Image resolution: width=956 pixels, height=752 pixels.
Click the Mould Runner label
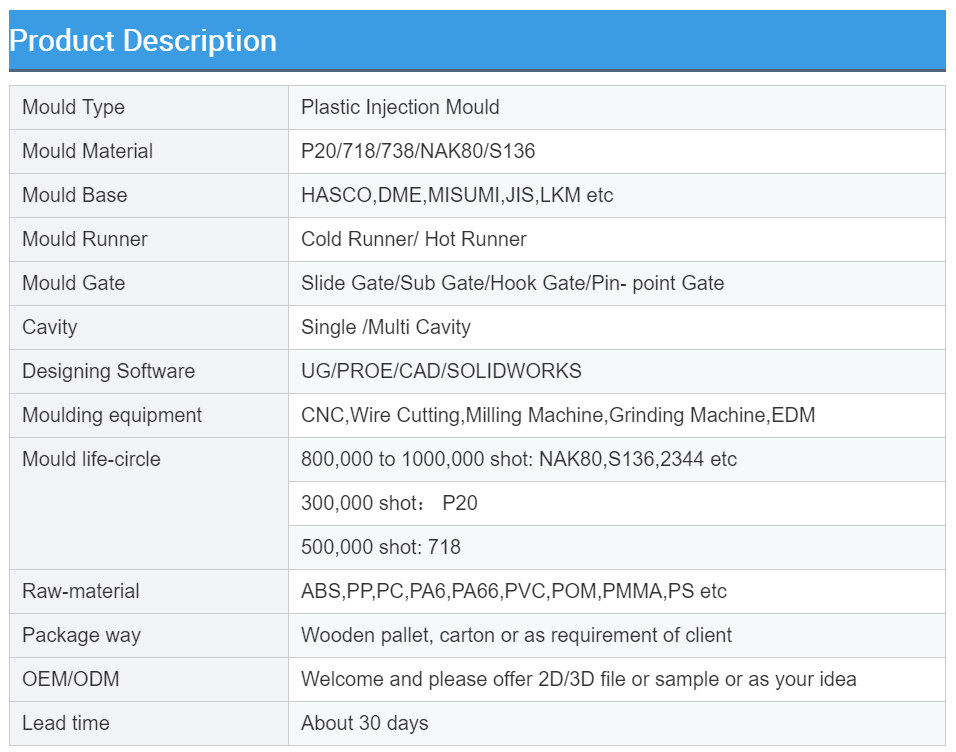[x=84, y=239]
